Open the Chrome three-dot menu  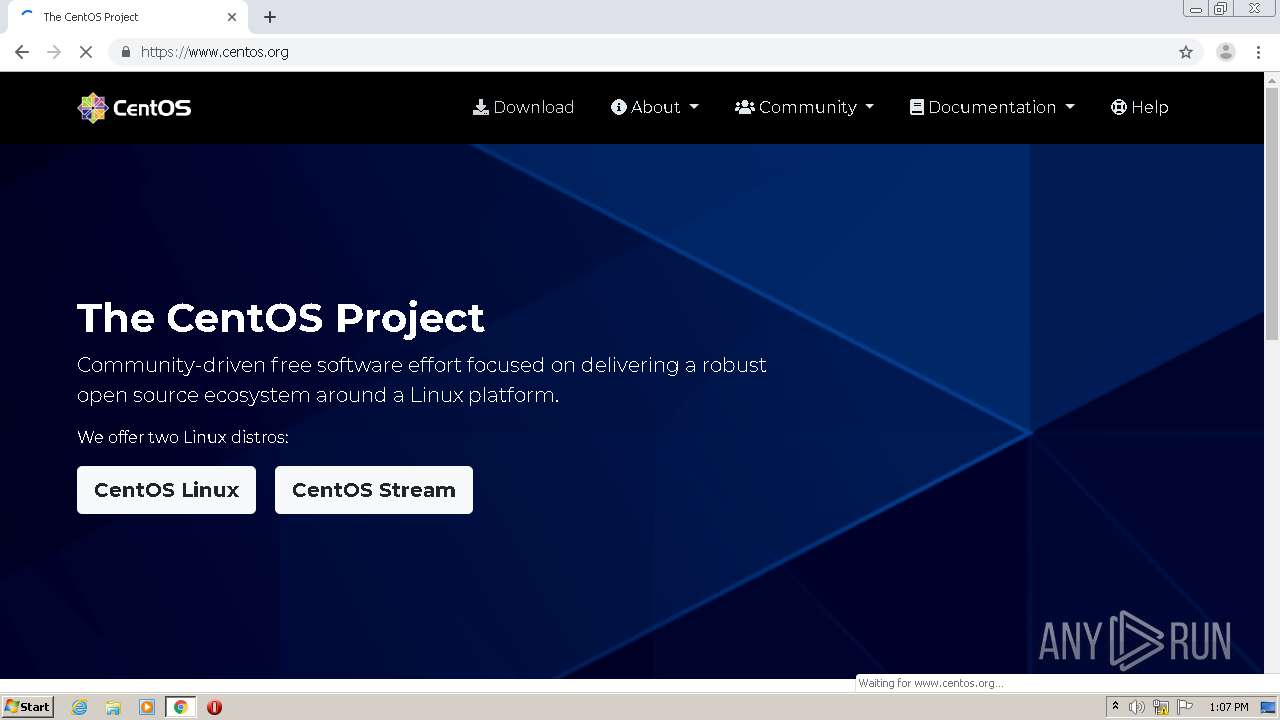1259,52
